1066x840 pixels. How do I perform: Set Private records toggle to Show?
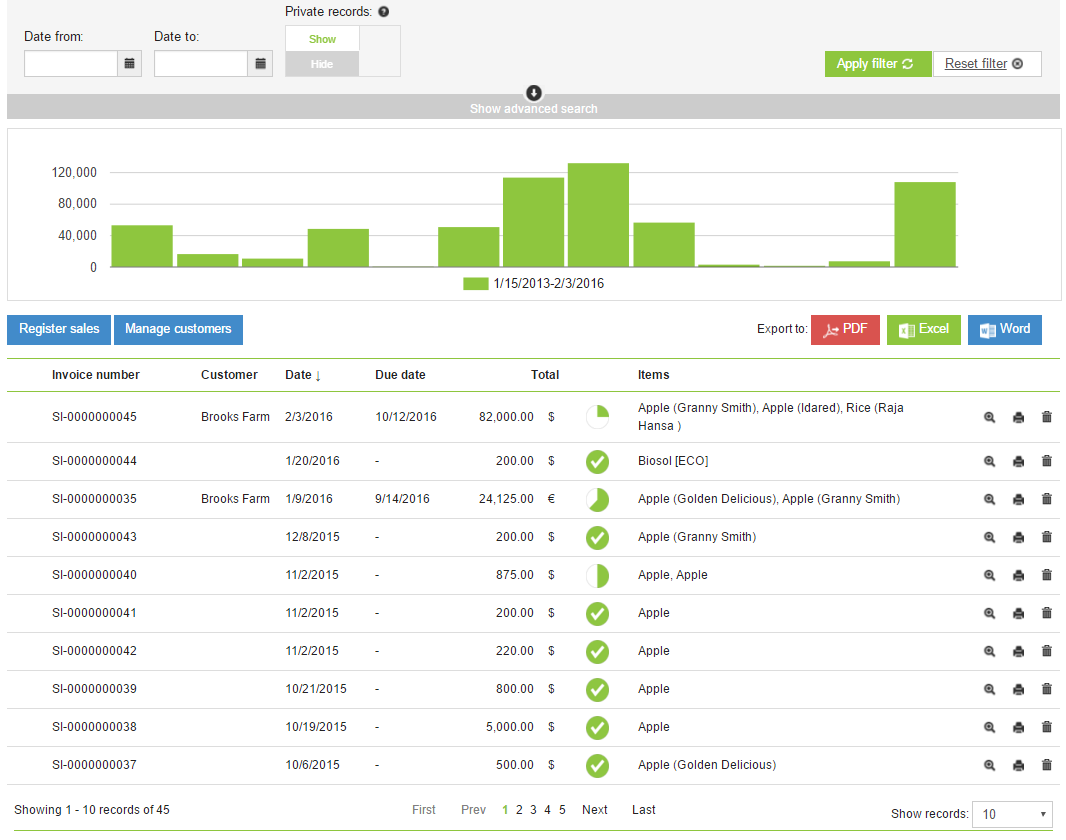pyautogui.click(x=322, y=39)
